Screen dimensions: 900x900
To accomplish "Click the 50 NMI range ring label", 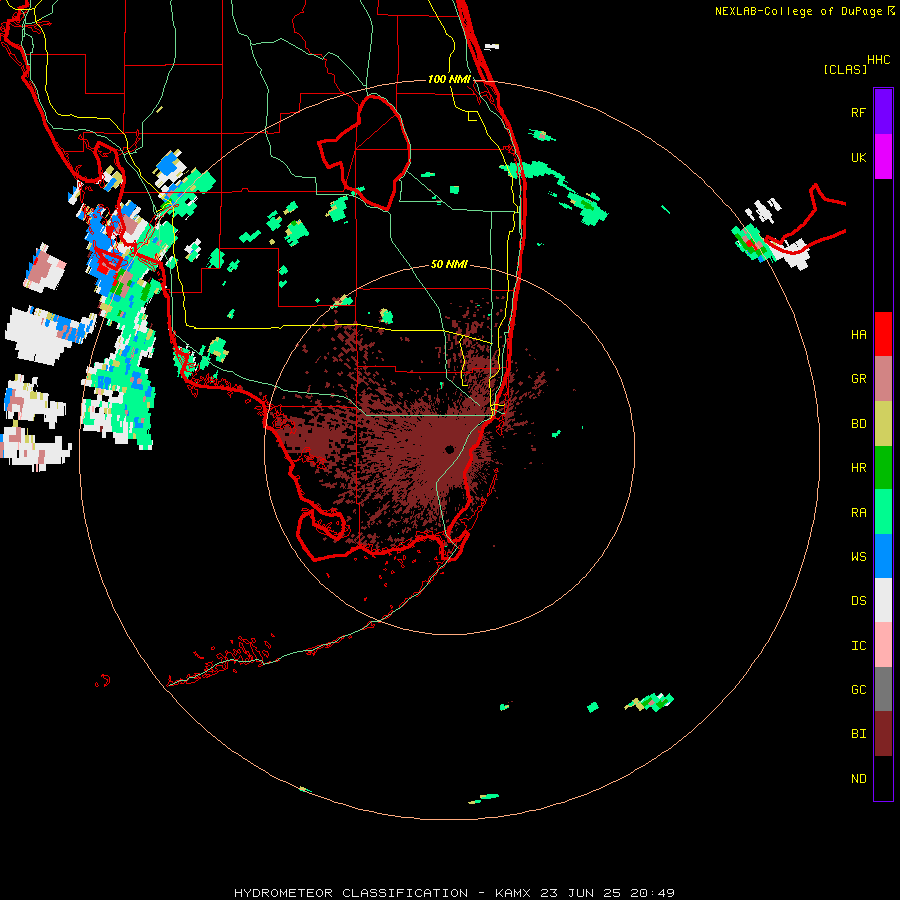I will (449, 264).
